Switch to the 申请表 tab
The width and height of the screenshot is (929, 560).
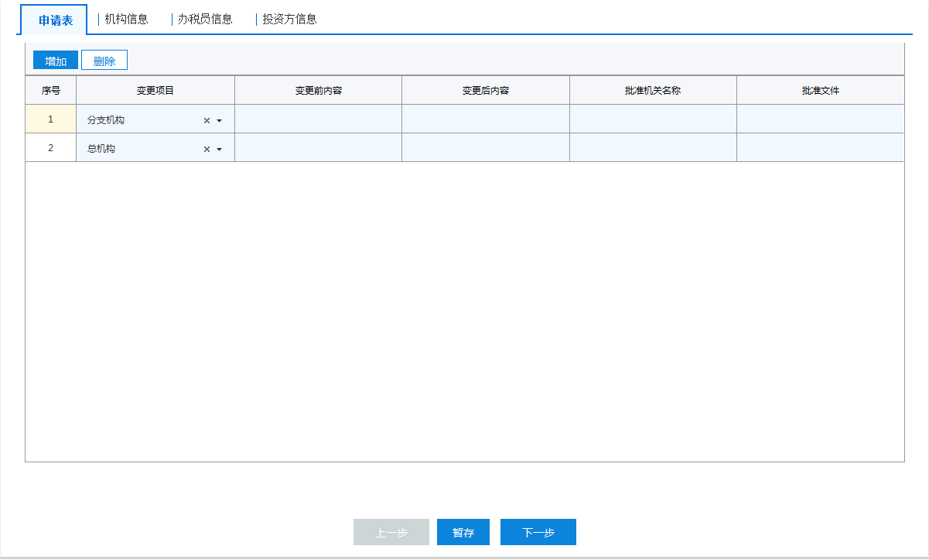[55, 20]
